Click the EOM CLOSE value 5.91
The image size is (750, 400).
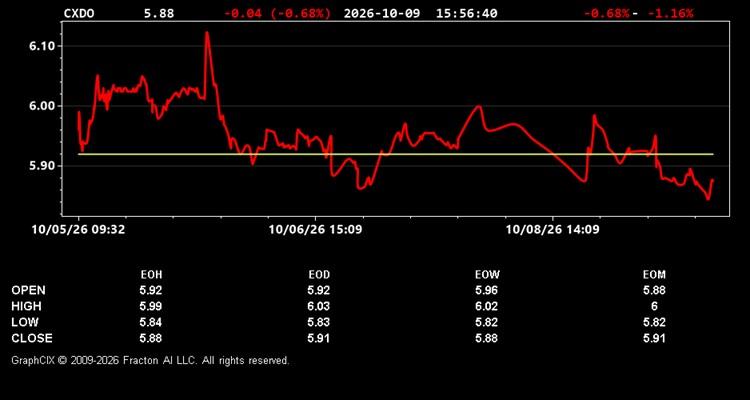coord(654,338)
